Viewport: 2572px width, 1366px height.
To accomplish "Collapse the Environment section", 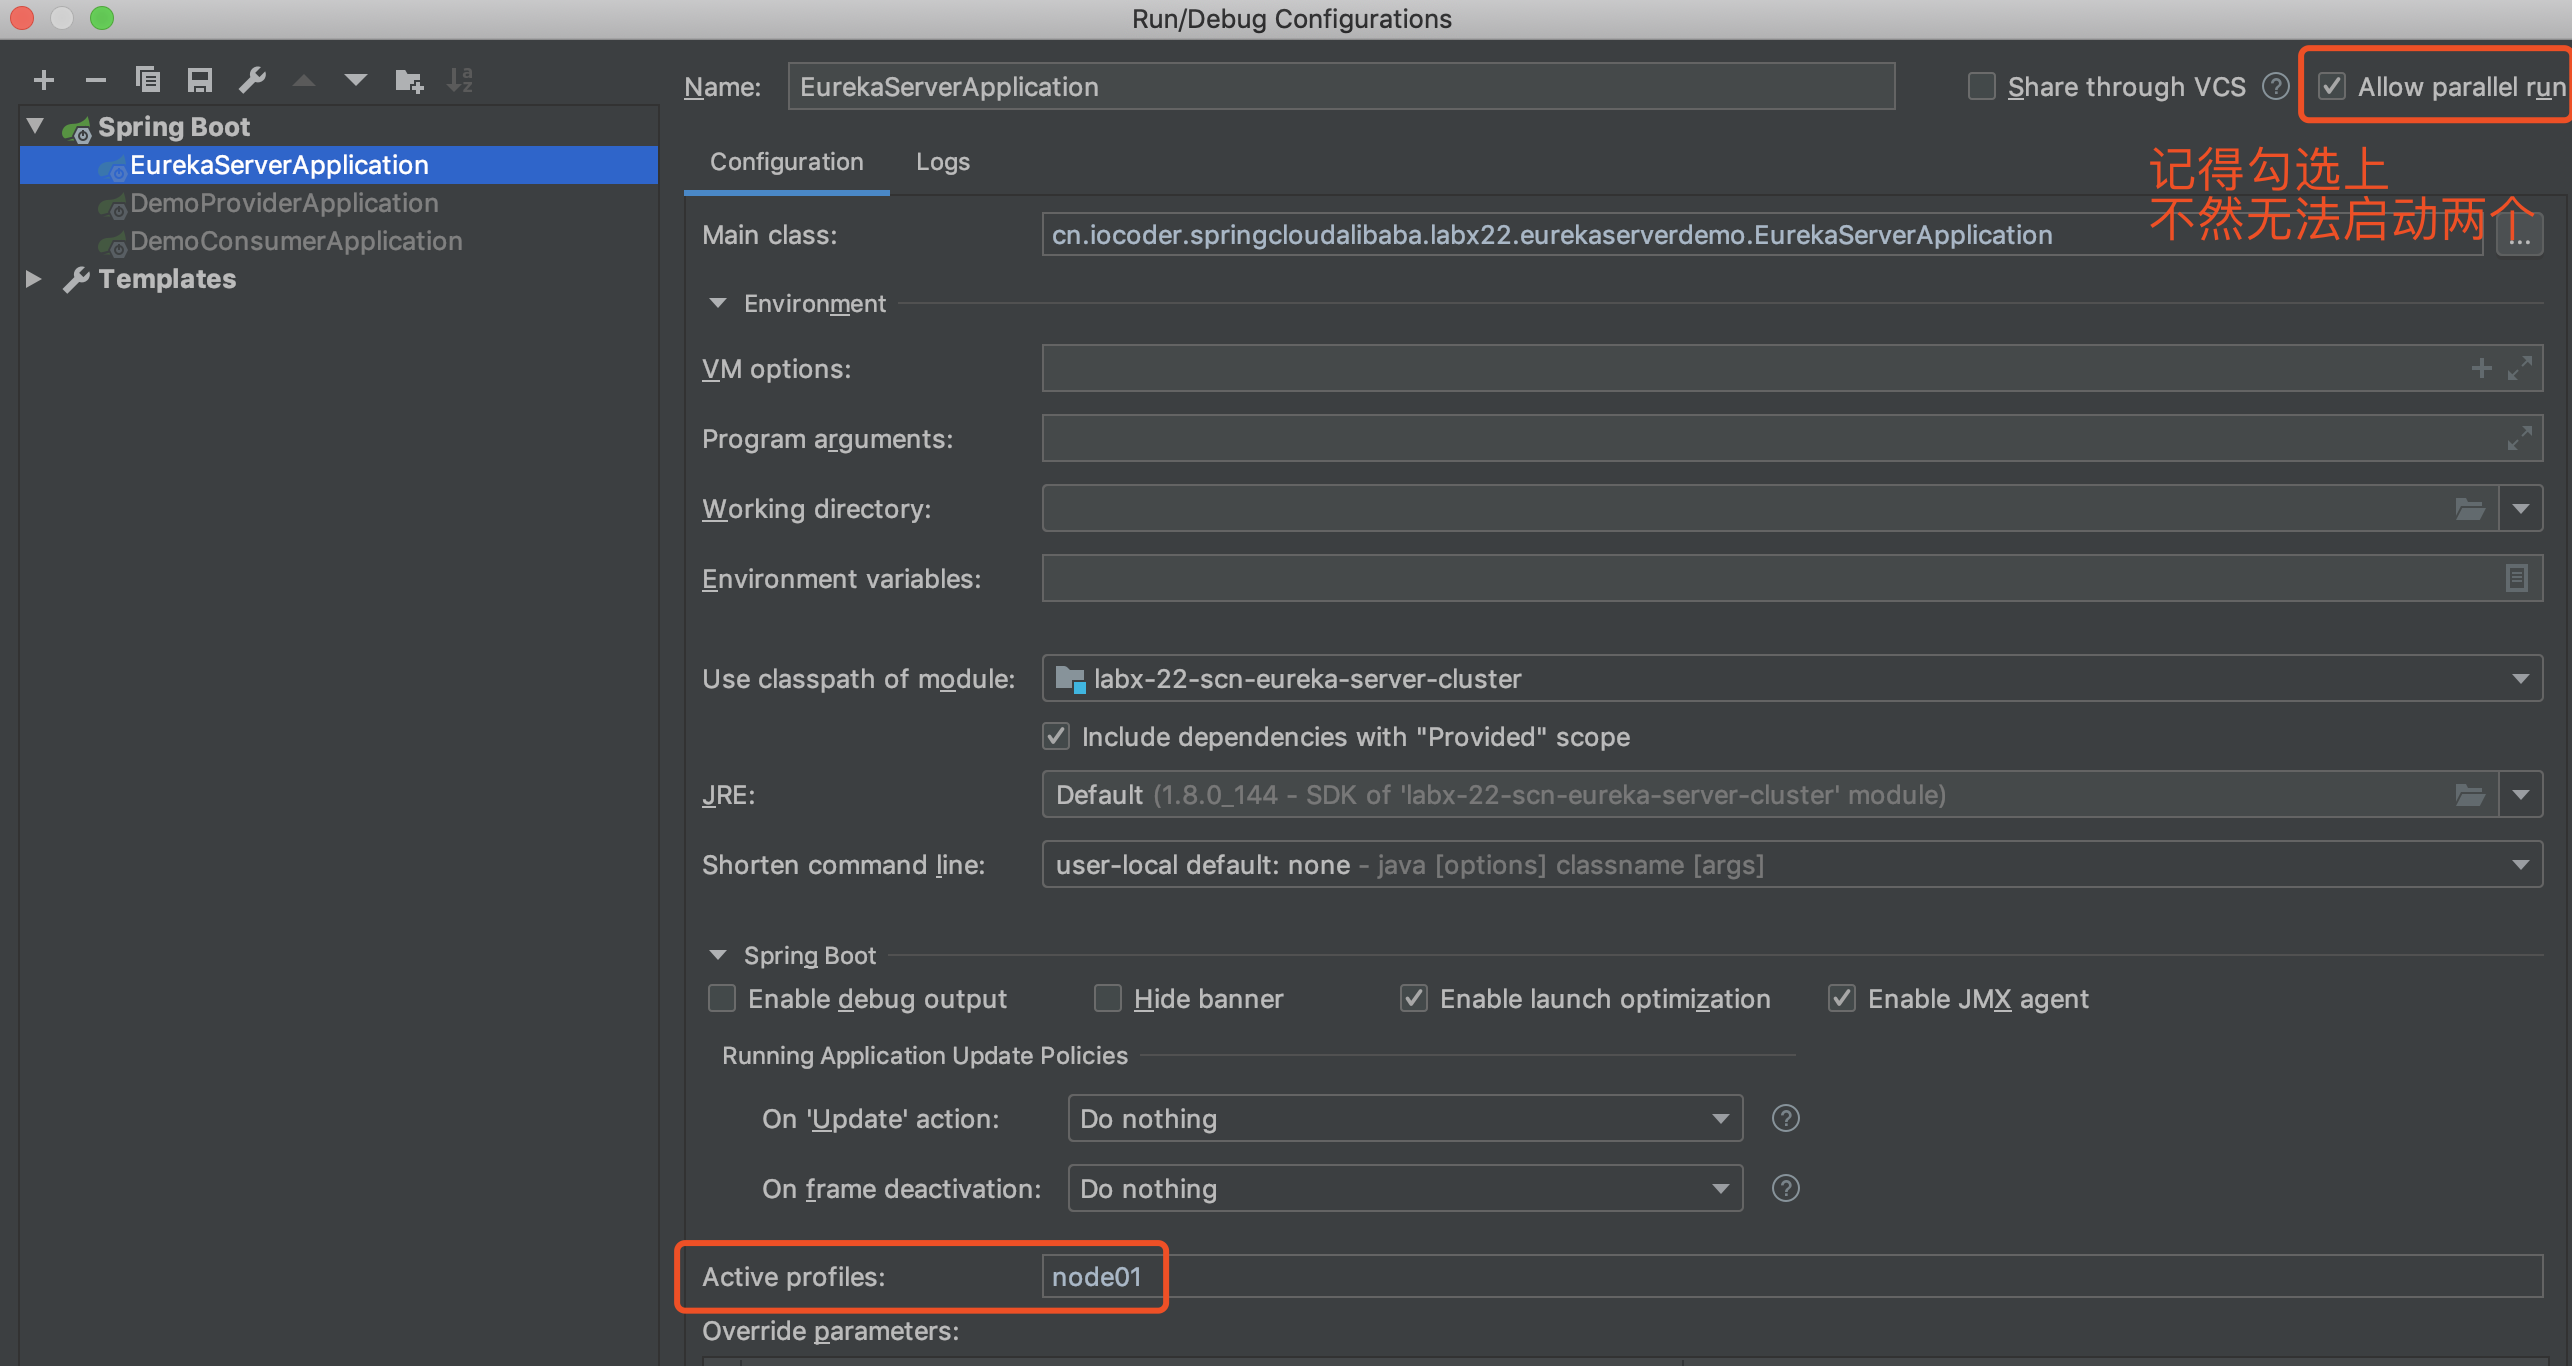I will 717,303.
